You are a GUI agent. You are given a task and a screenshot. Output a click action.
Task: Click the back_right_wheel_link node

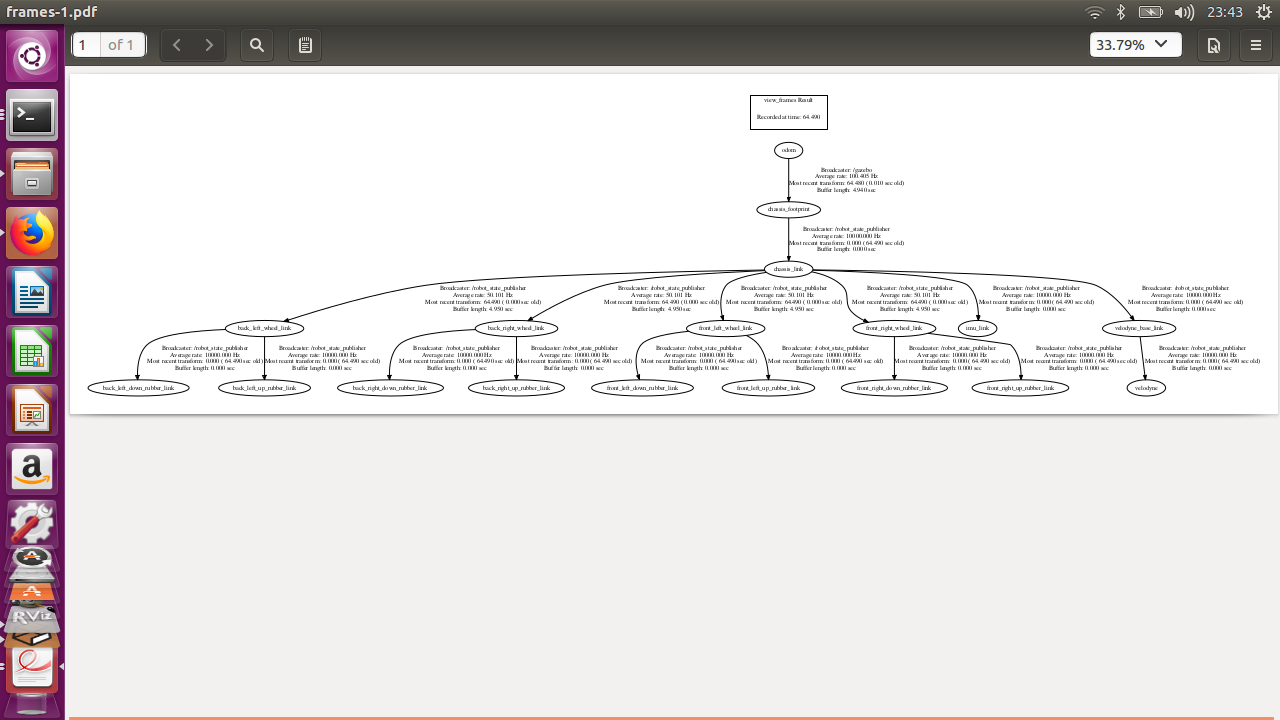coord(515,327)
